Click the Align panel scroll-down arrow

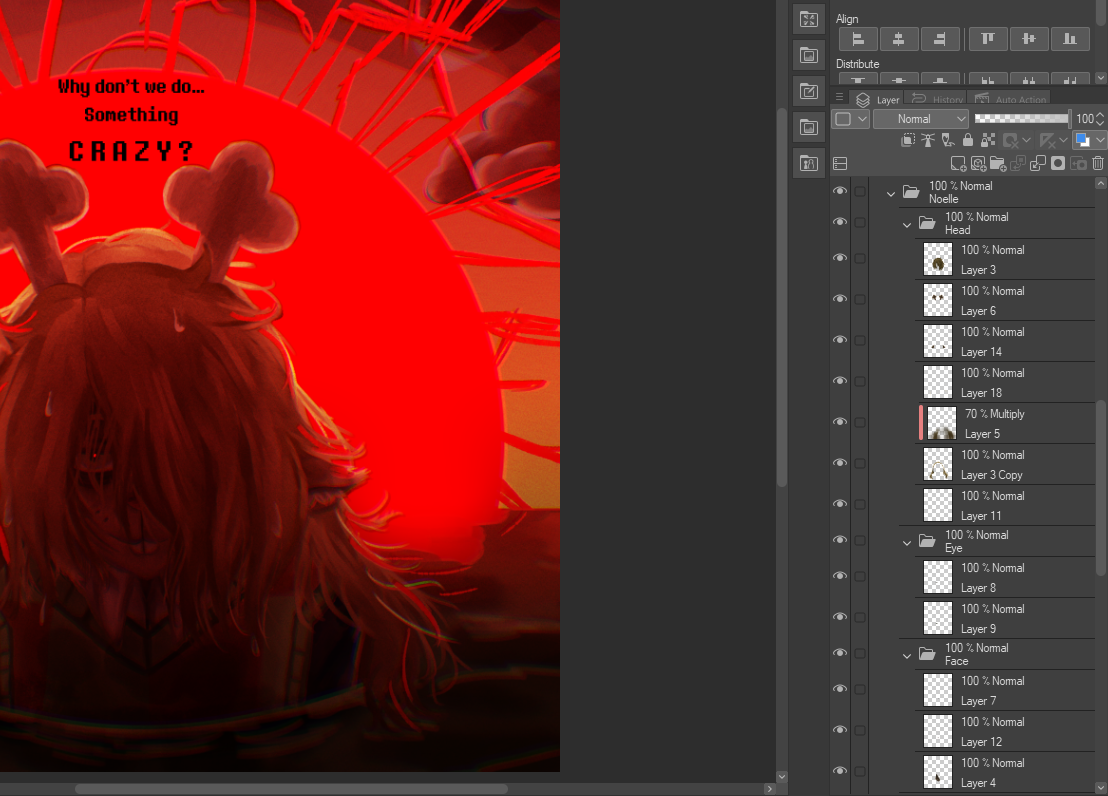[1101, 78]
